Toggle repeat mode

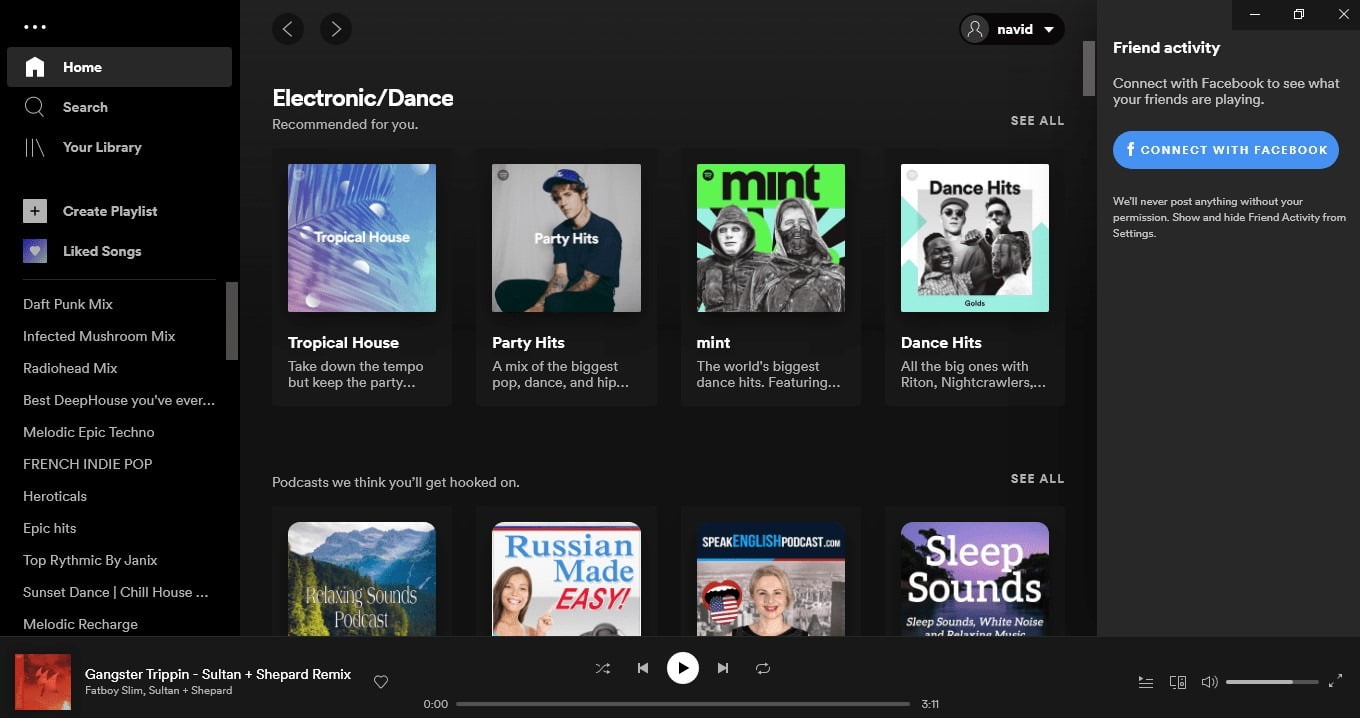pos(763,668)
